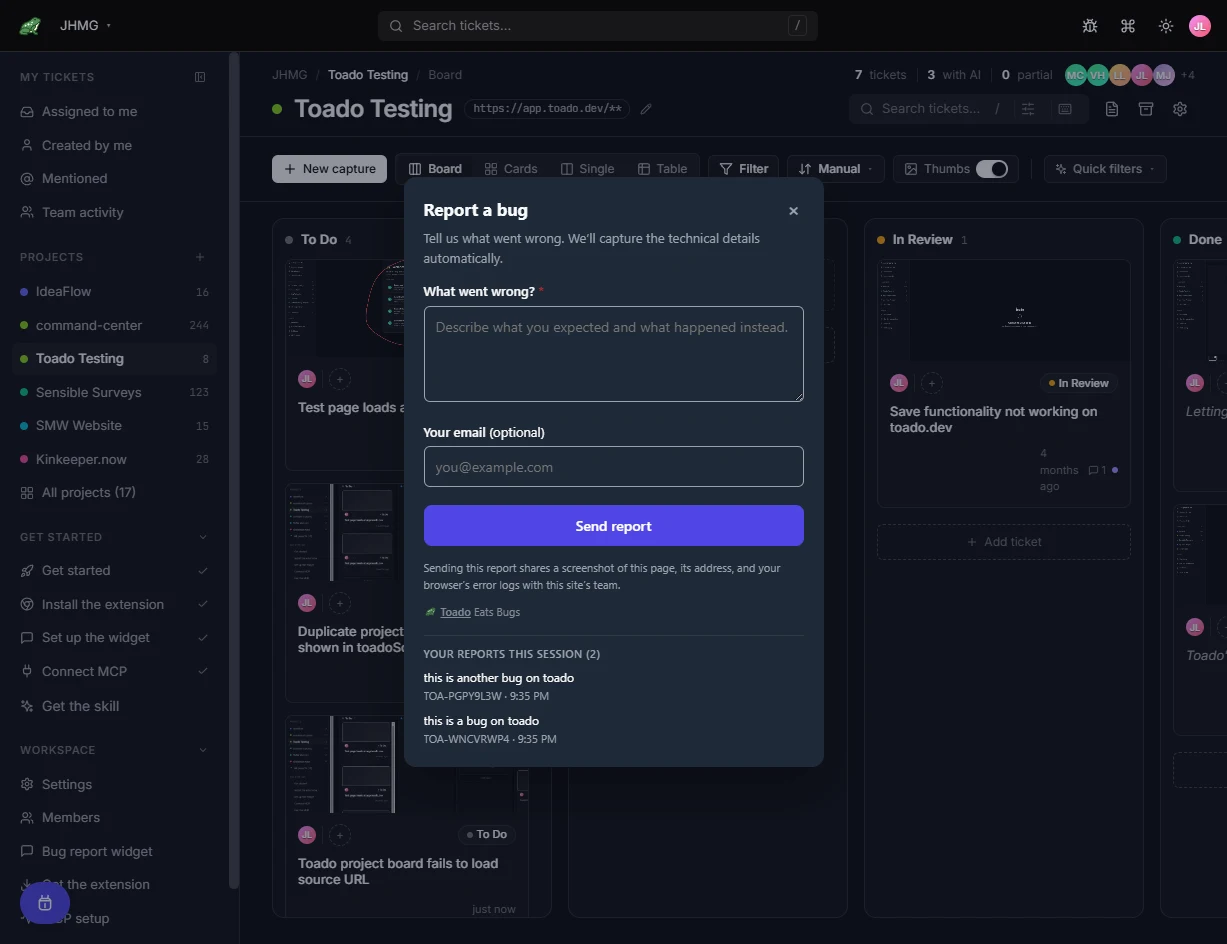Open comment count on Save functionality ticket
This screenshot has width=1227, height=944.
tap(1098, 470)
